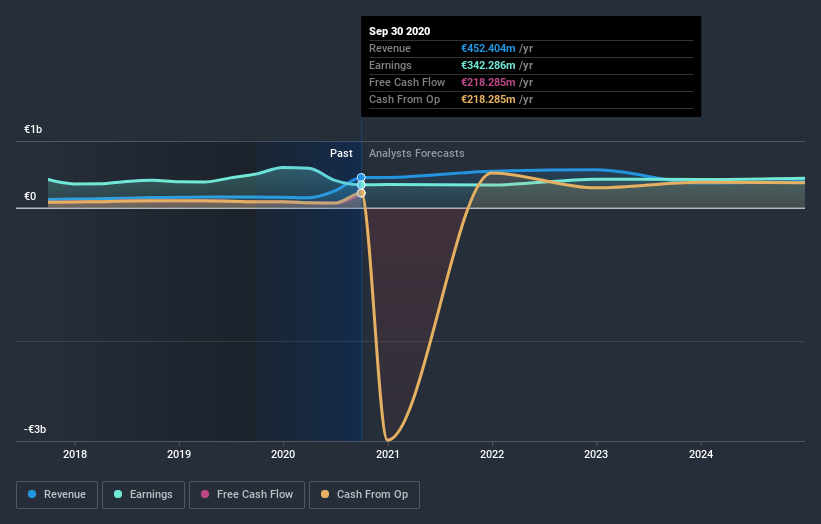
Task: Click the Past label on chart
Action: click(x=341, y=153)
